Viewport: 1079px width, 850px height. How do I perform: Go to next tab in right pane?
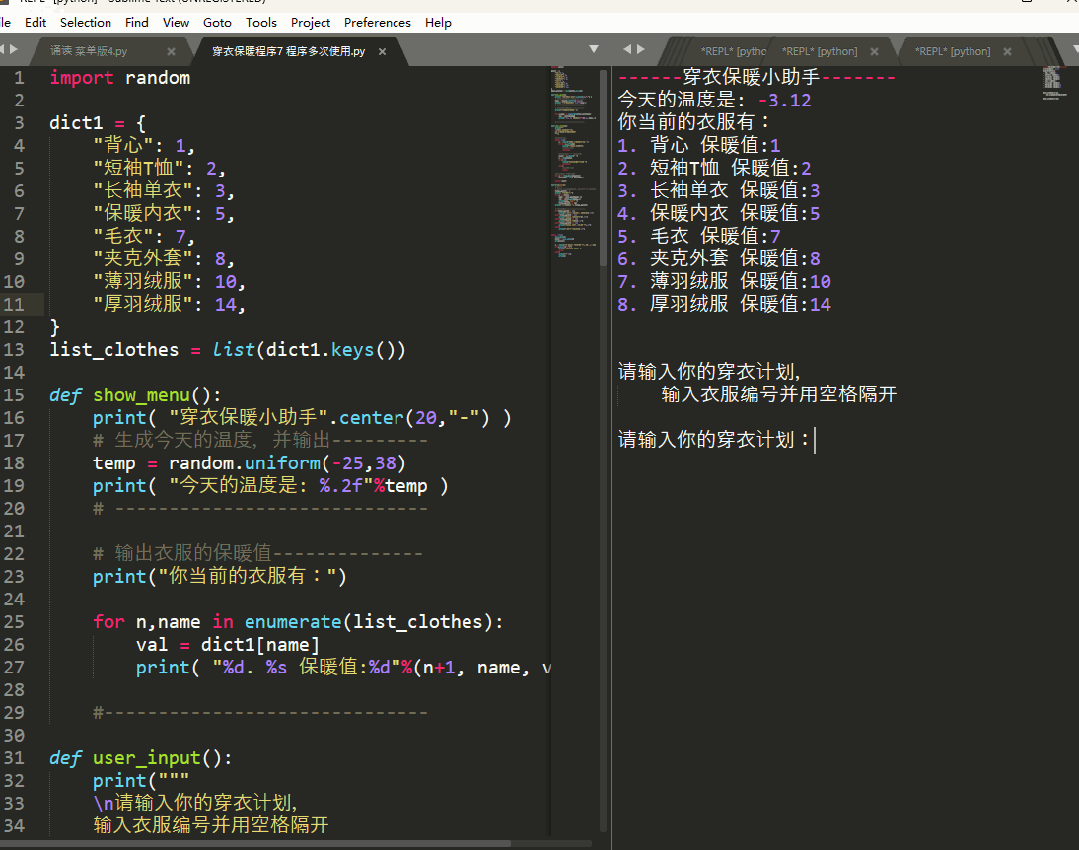641,49
